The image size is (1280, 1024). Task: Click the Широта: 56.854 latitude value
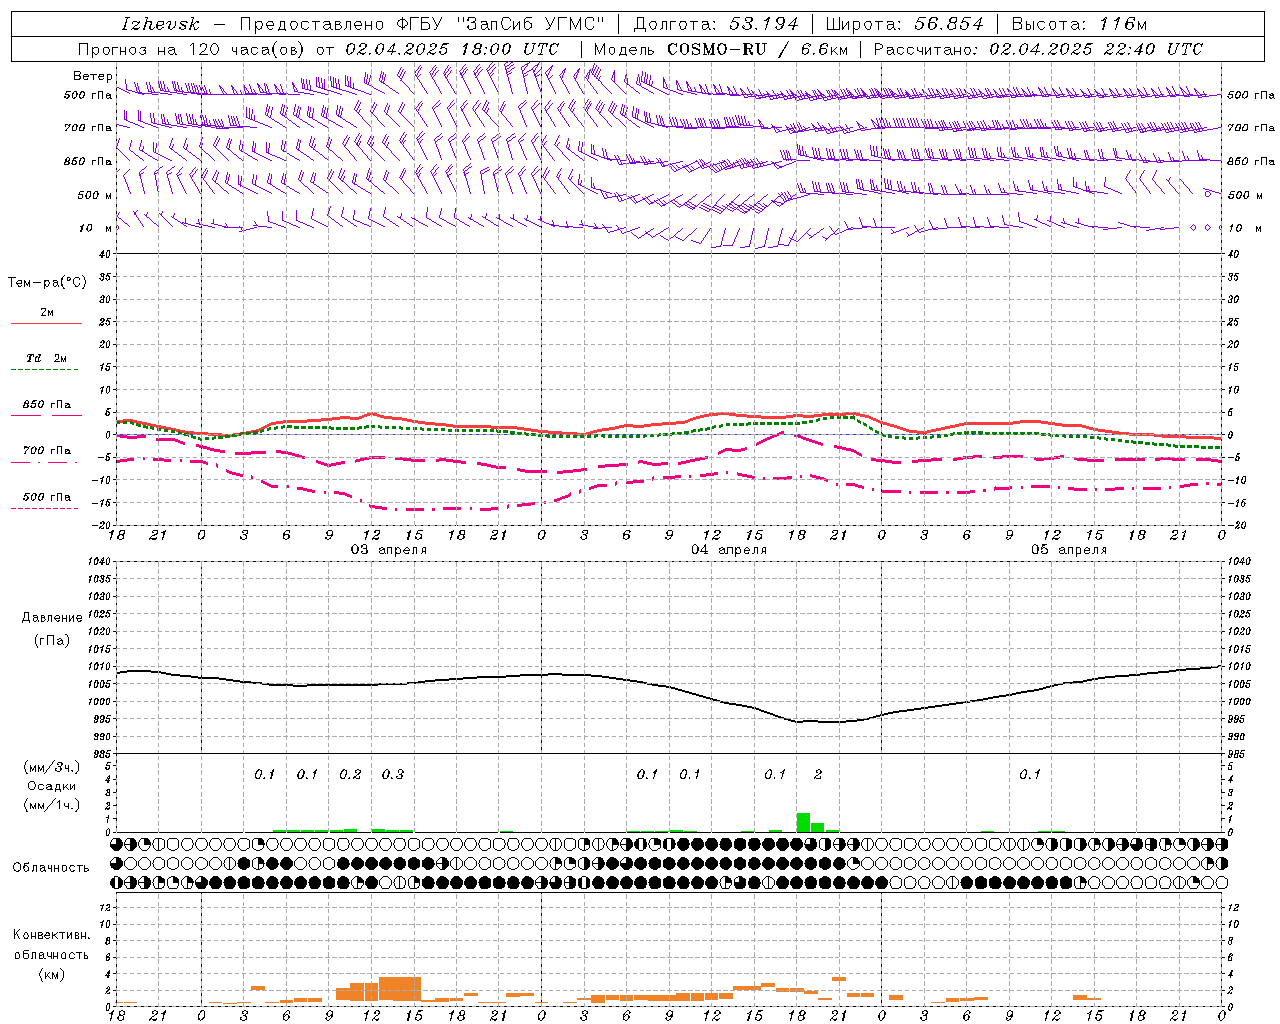[904, 24]
